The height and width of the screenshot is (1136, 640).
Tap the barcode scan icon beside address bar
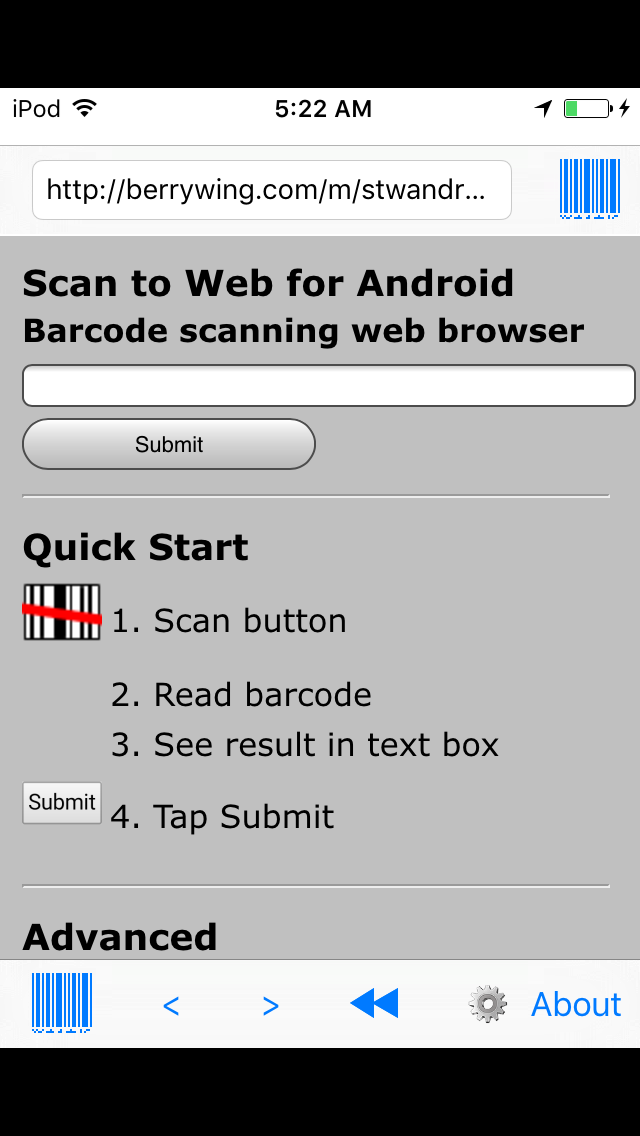(x=590, y=188)
